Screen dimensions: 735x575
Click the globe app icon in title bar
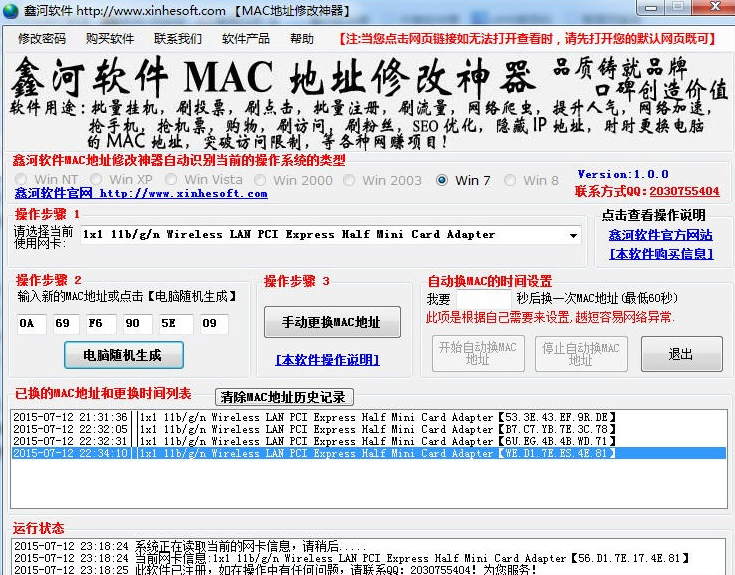tap(10, 10)
